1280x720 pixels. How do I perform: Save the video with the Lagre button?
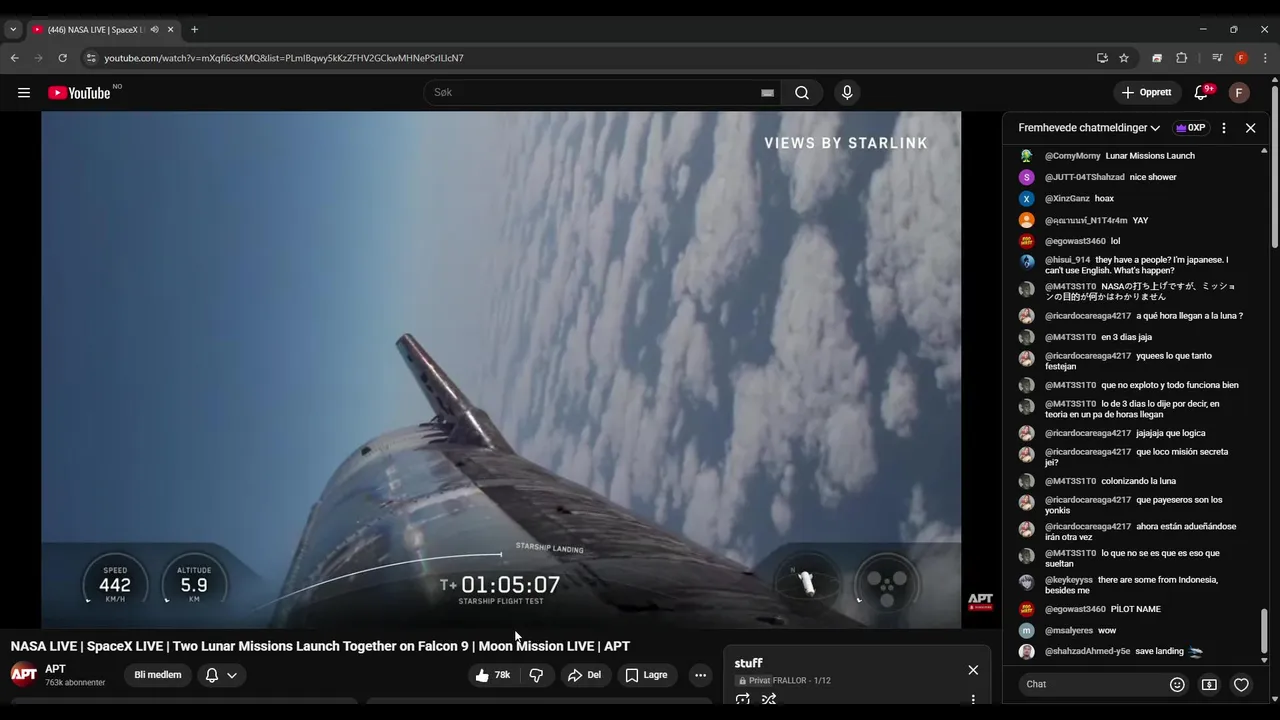click(x=646, y=675)
